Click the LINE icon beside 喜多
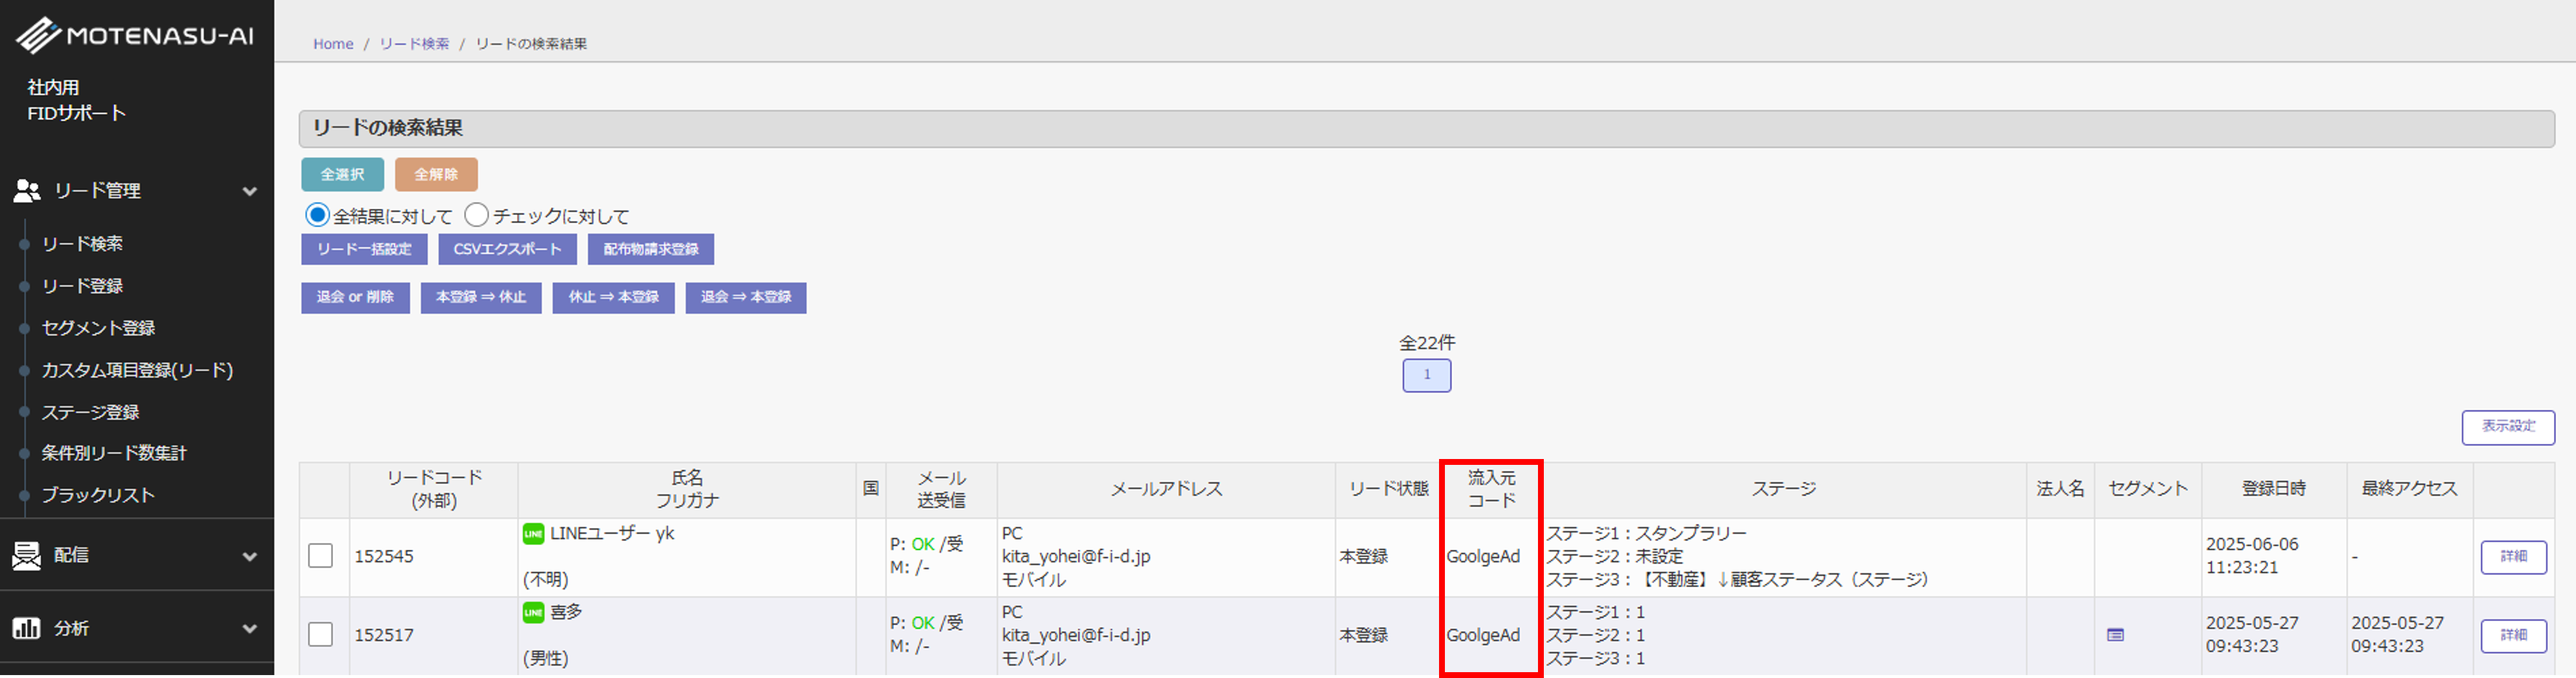The image size is (2576, 678). click(533, 612)
